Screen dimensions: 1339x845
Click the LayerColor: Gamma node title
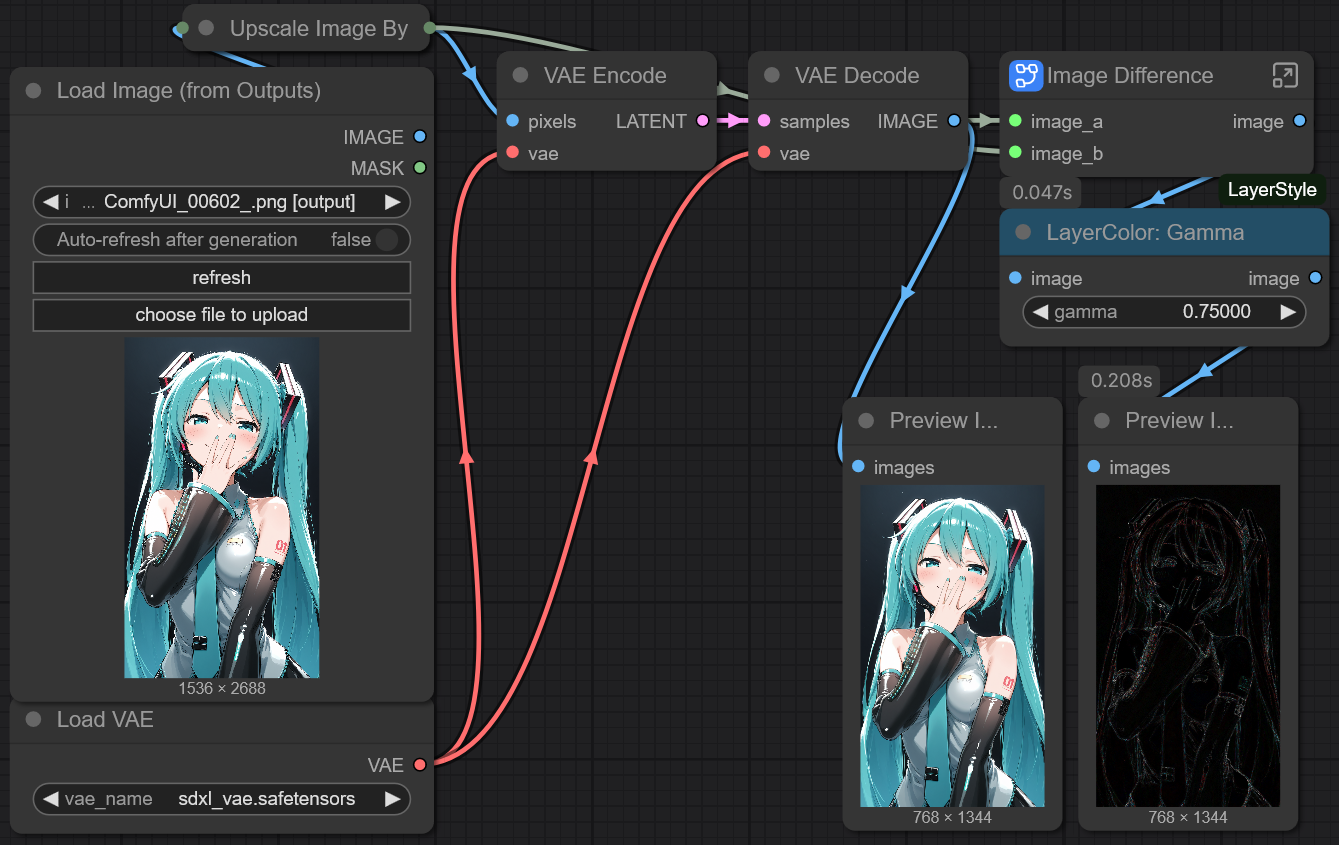pyautogui.click(x=1146, y=232)
